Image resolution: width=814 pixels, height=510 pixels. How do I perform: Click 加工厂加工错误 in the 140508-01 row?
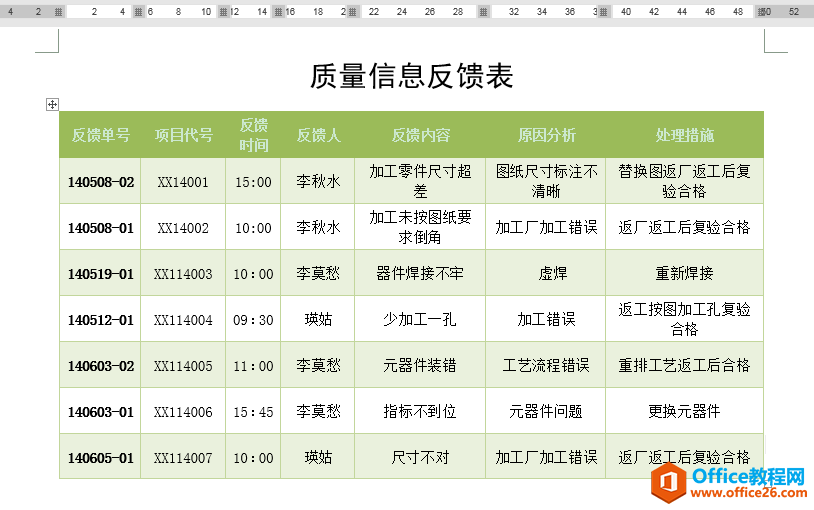tap(546, 227)
